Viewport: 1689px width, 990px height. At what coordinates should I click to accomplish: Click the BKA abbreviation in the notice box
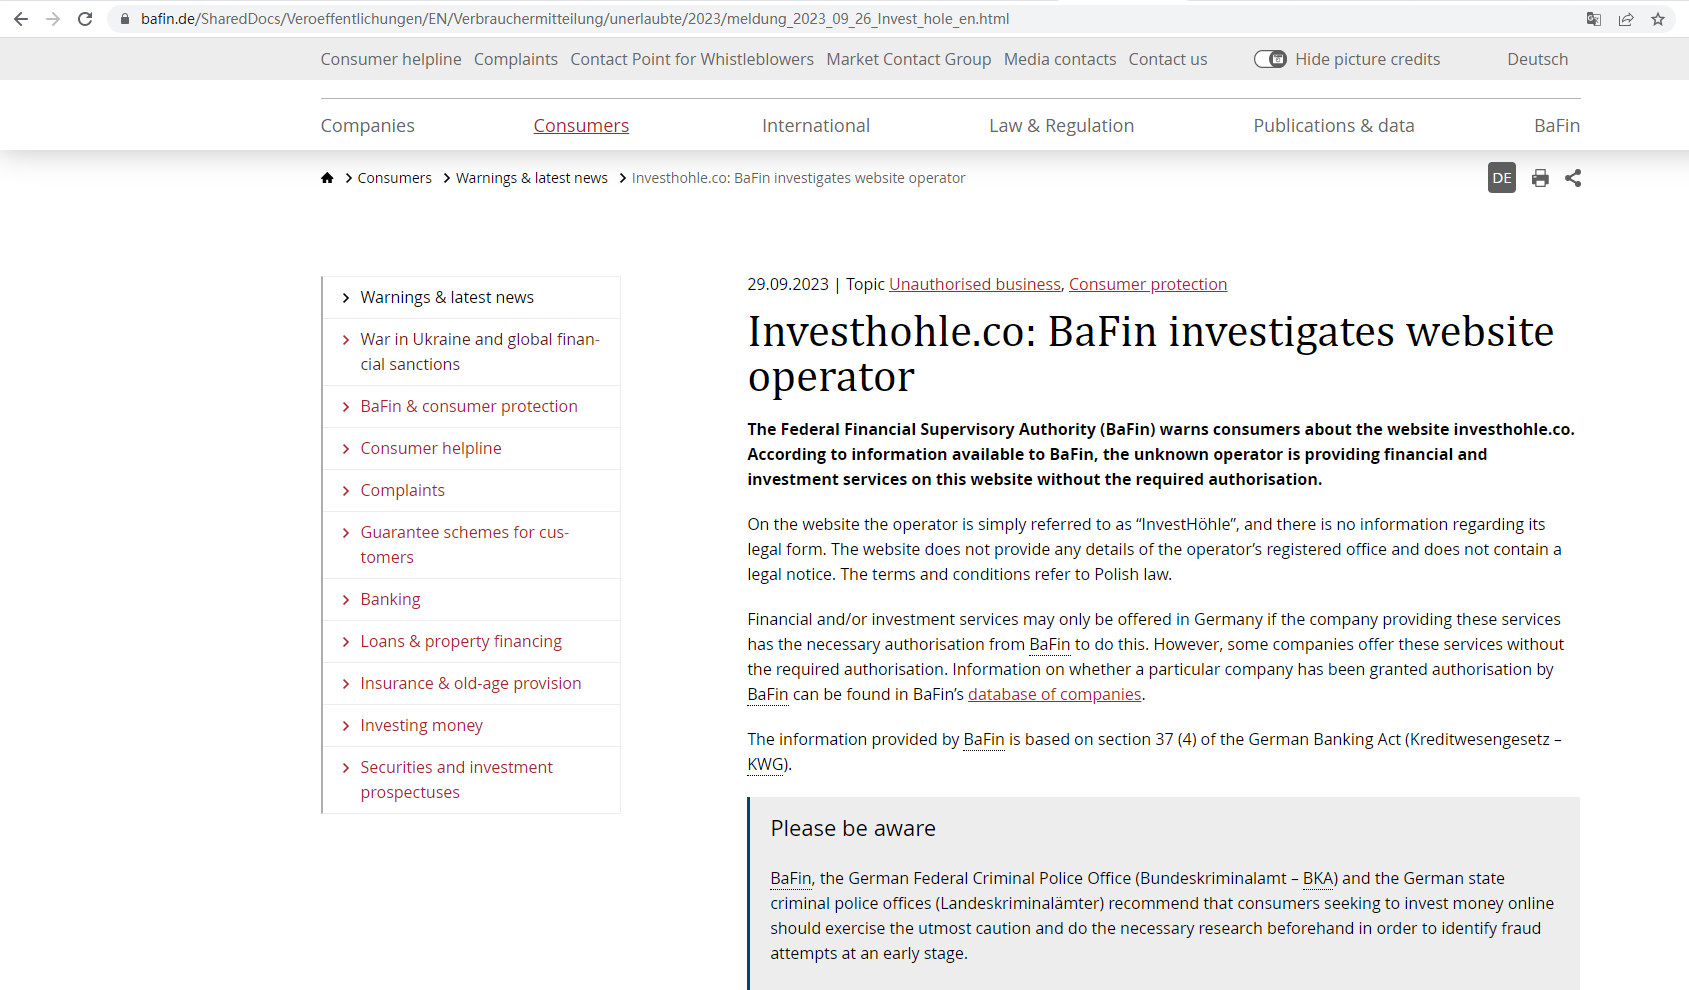click(1318, 878)
